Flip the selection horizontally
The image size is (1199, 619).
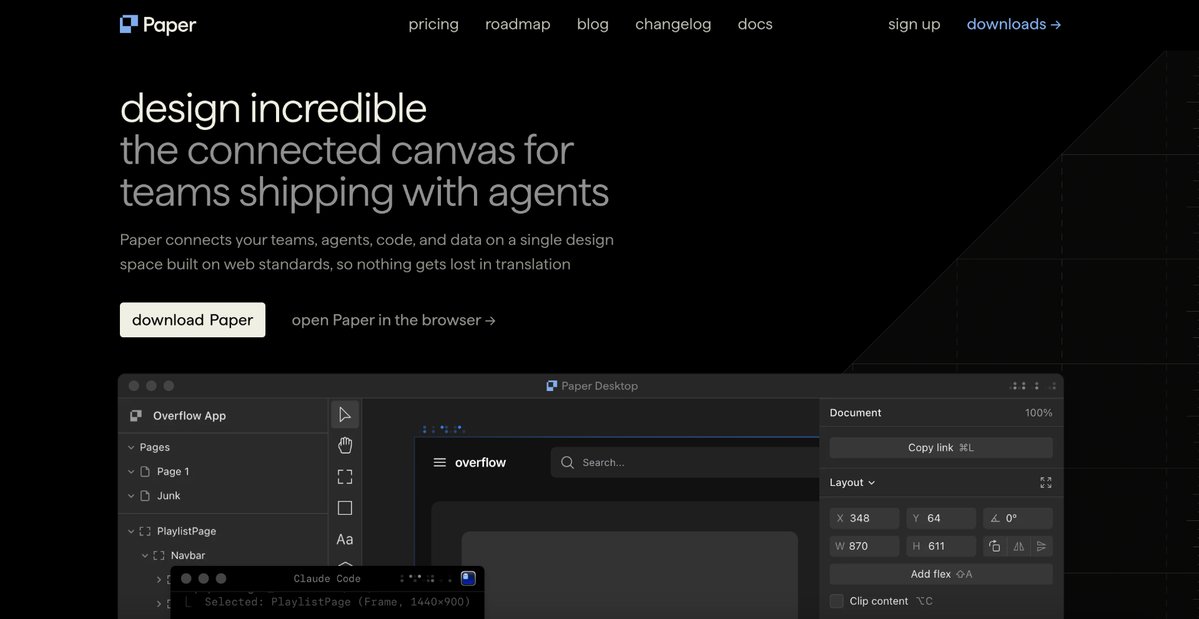pos(1016,546)
